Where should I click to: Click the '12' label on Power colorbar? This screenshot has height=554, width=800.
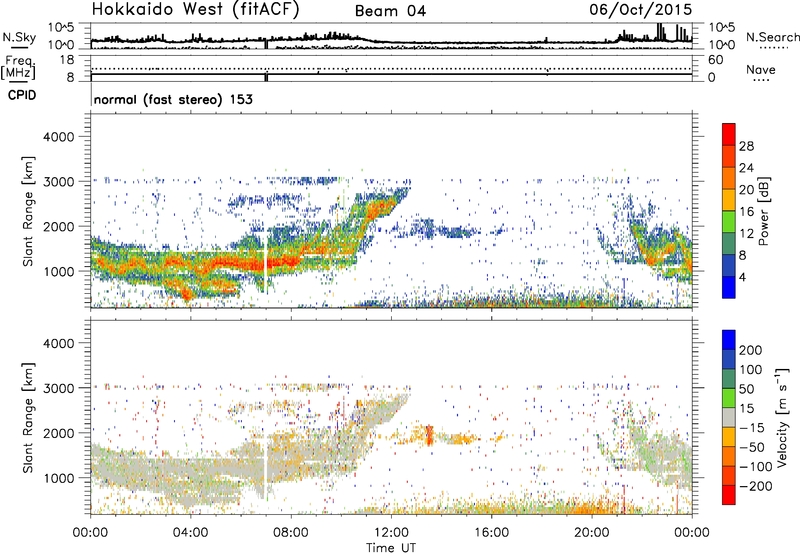(746, 234)
